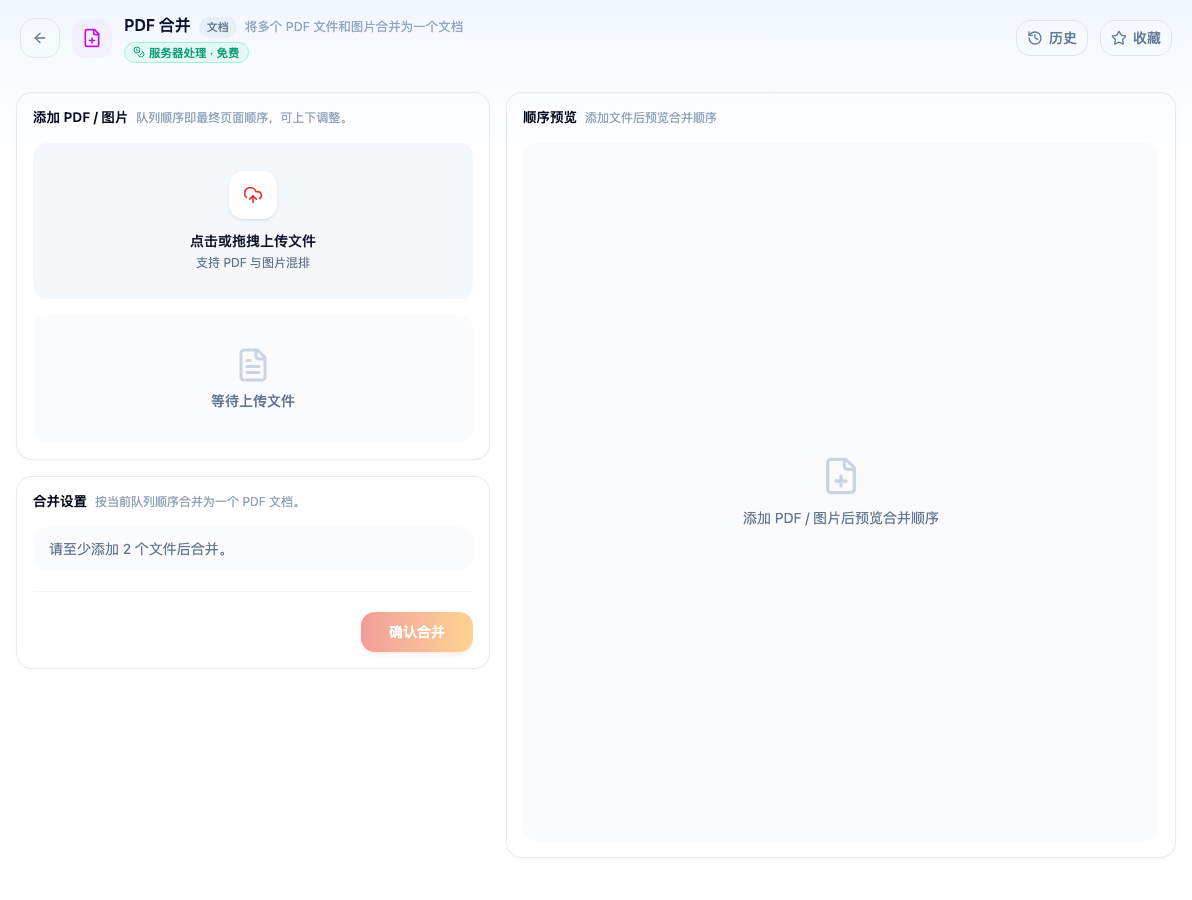This screenshot has width=1192, height=900.
Task: Click 添加 PDF / 图片后预览合并顺序 text
Action: point(841,518)
